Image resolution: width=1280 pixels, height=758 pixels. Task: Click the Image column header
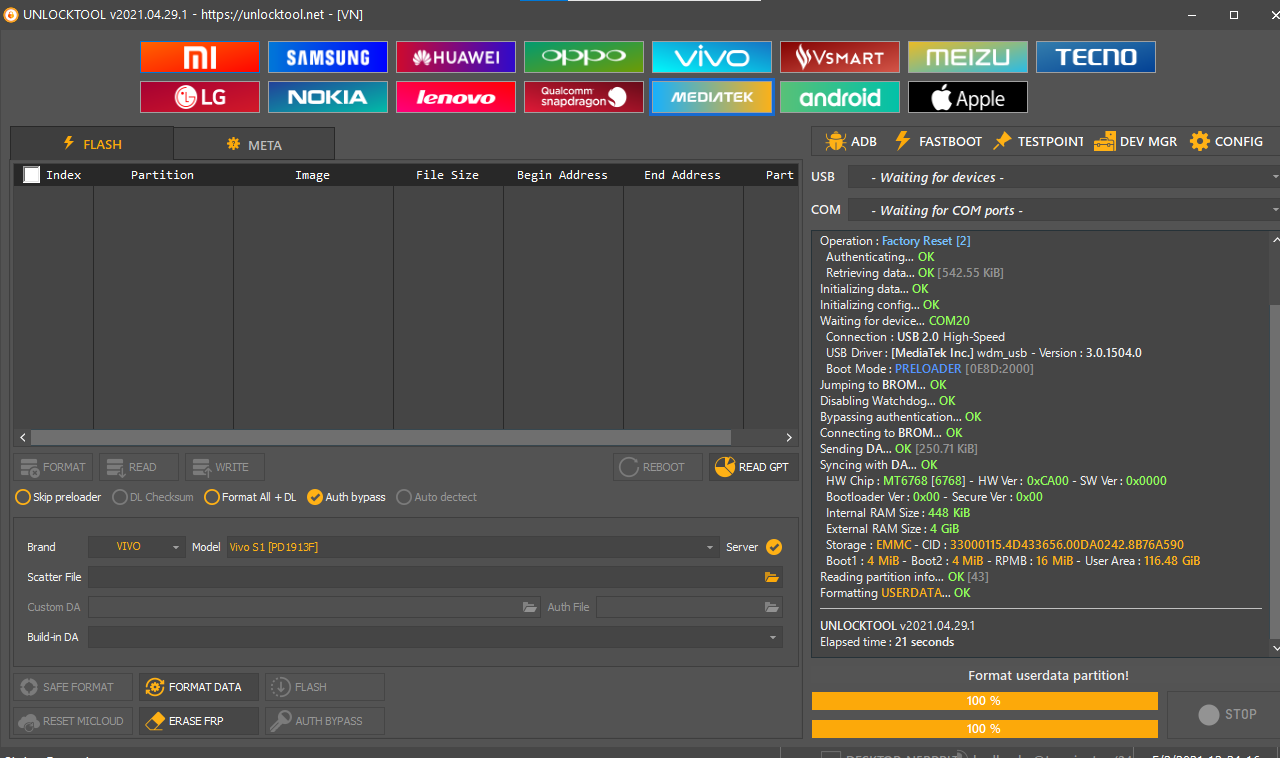point(312,175)
